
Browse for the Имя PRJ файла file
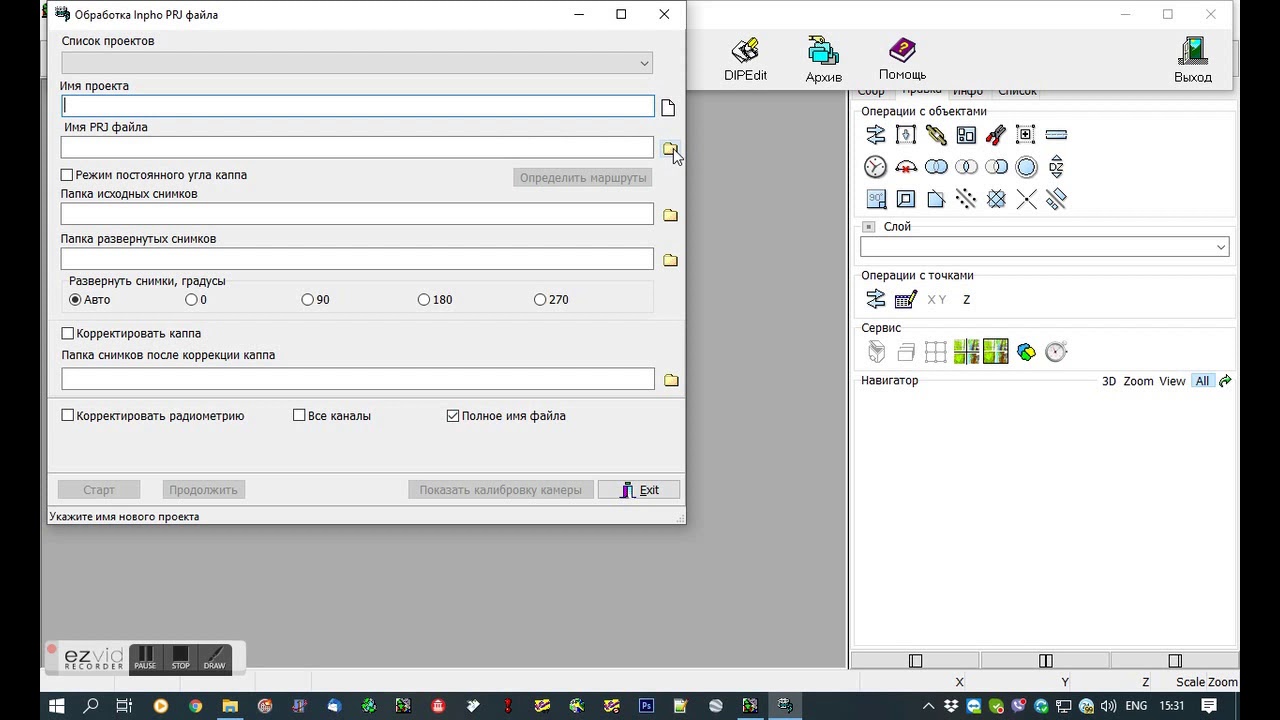pyautogui.click(x=670, y=149)
